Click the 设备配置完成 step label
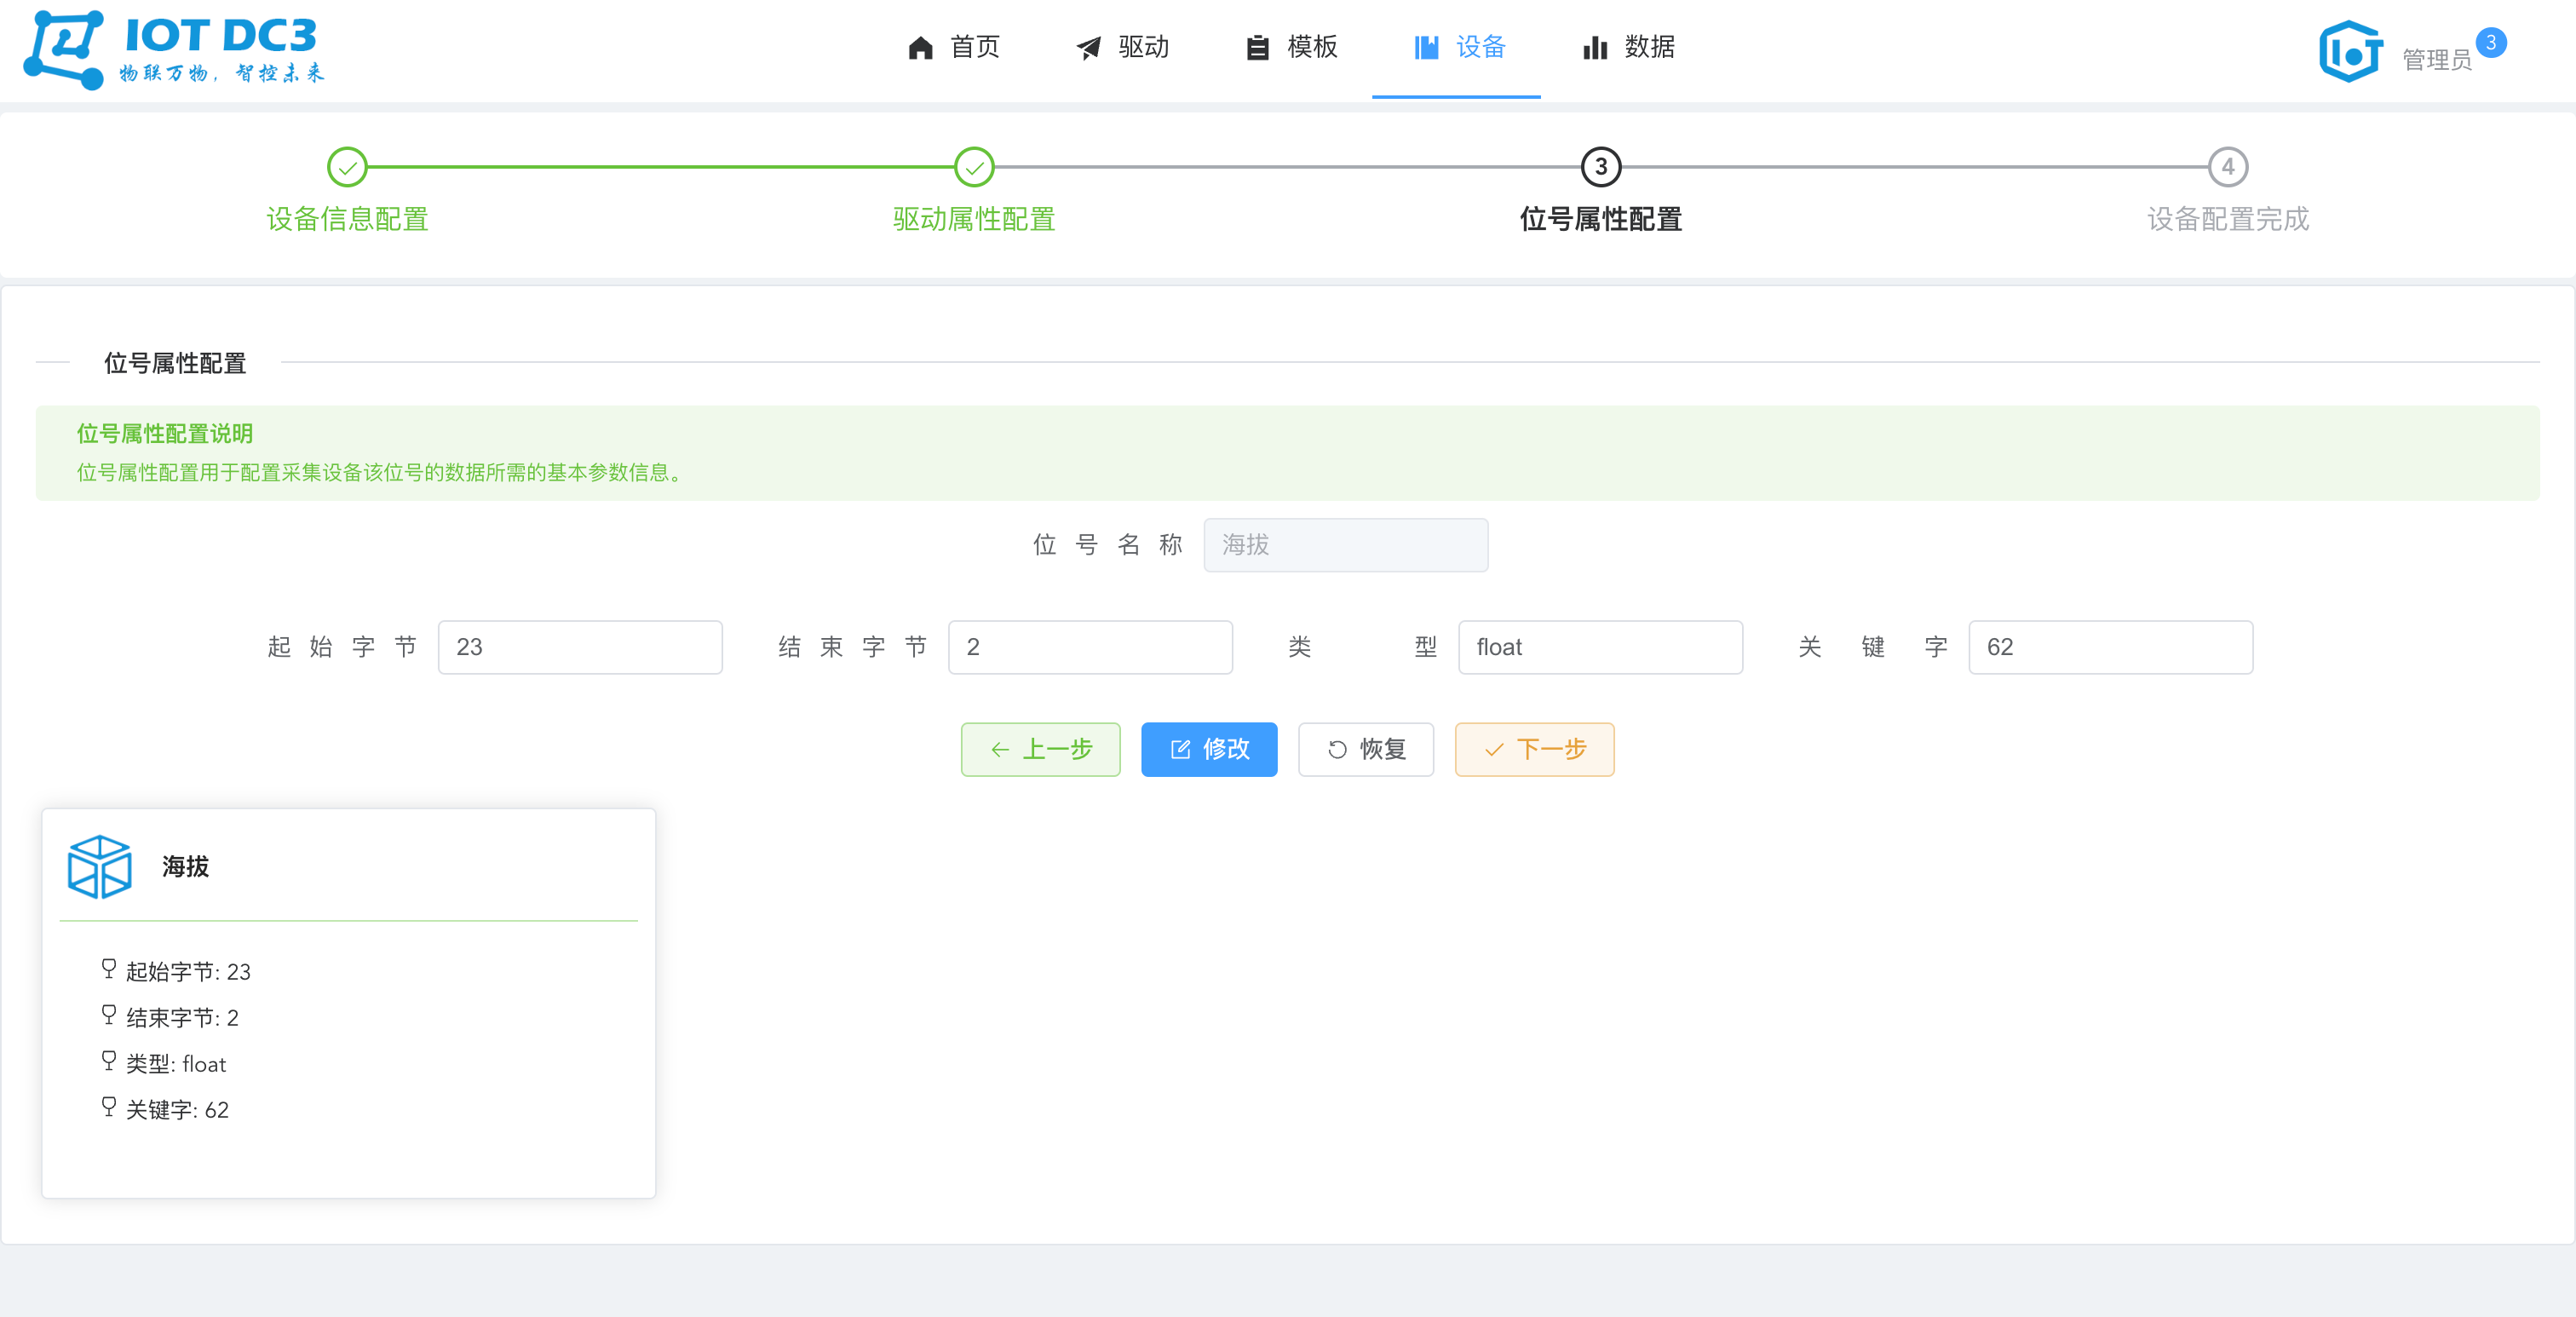2576x1317 pixels. (2227, 219)
